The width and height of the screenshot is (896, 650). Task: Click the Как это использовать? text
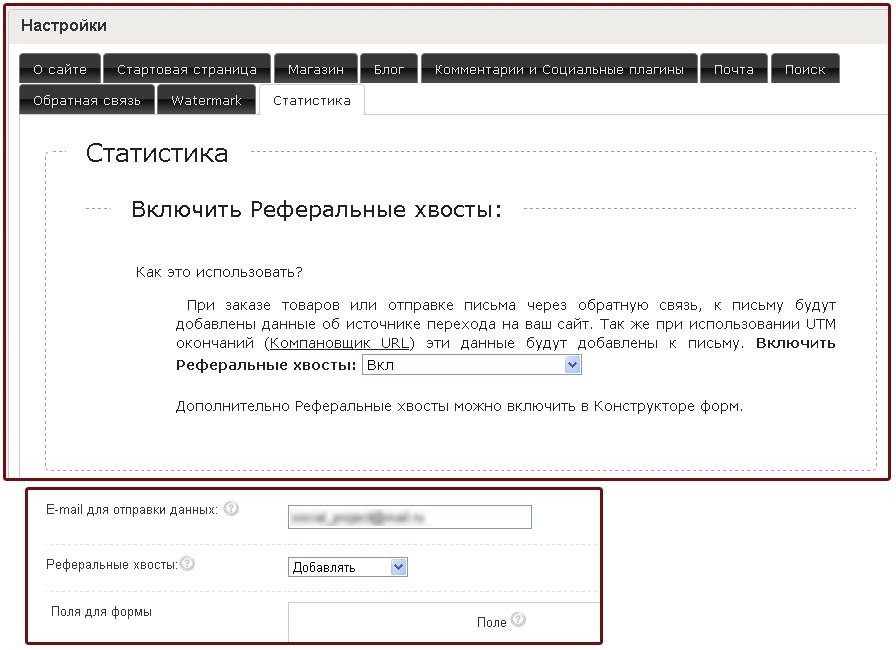219,271
